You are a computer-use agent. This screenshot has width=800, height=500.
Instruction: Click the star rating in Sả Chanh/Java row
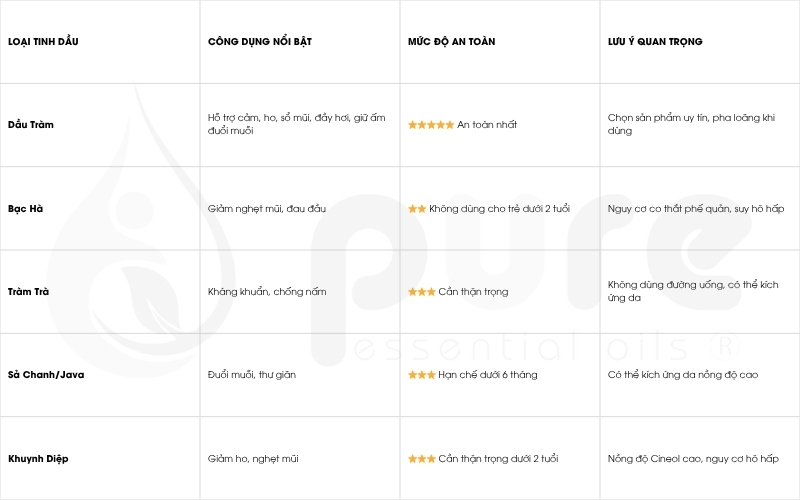(x=421, y=375)
